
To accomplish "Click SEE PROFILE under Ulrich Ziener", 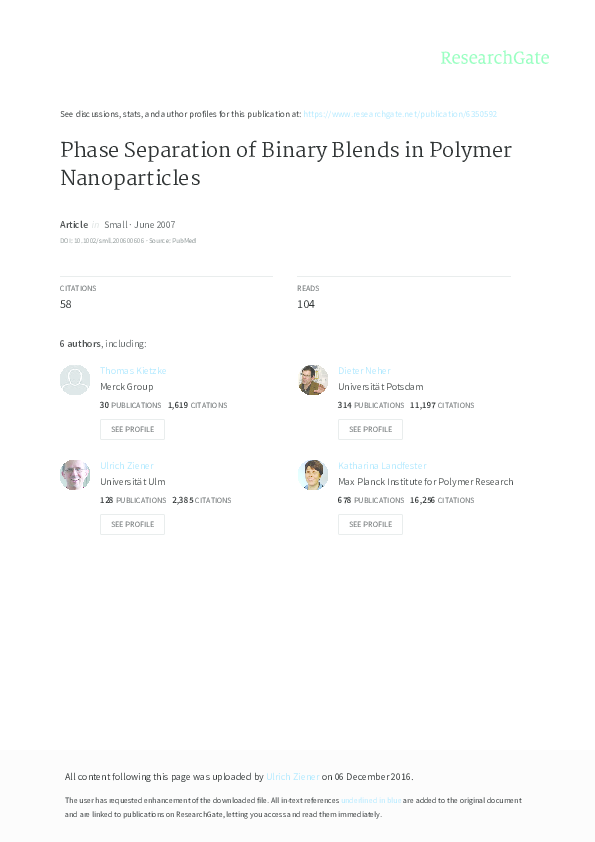I will (x=132, y=524).
